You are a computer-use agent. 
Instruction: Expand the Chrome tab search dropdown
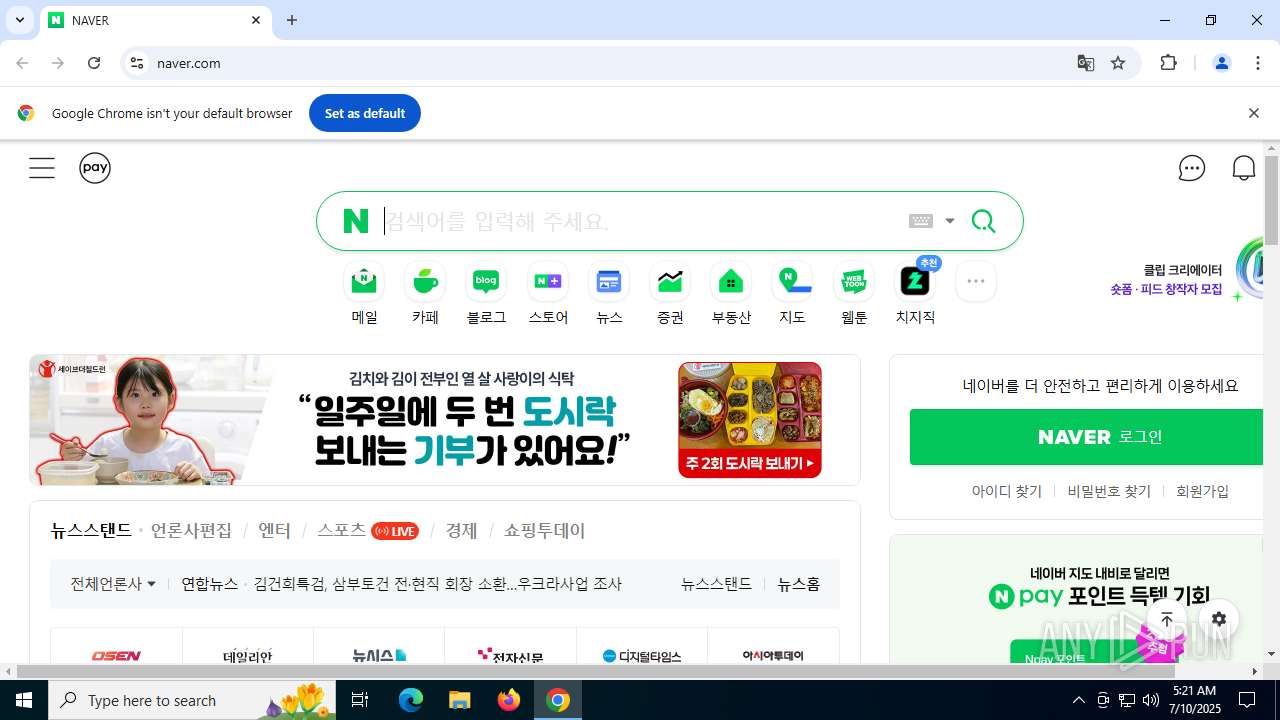pos(19,20)
